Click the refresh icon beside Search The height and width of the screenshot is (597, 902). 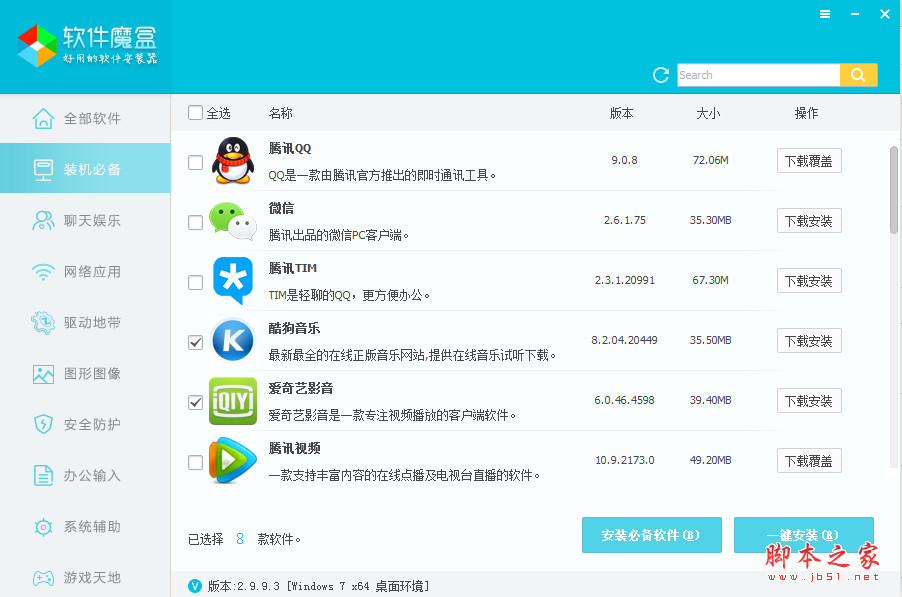tap(661, 75)
